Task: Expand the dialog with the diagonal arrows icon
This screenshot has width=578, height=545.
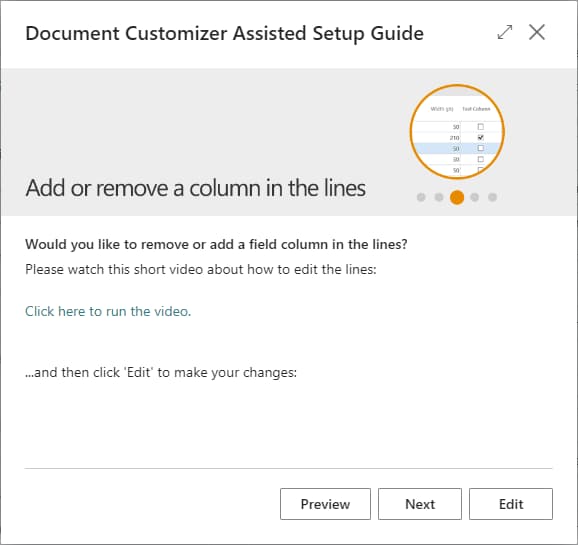Action: tap(505, 32)
